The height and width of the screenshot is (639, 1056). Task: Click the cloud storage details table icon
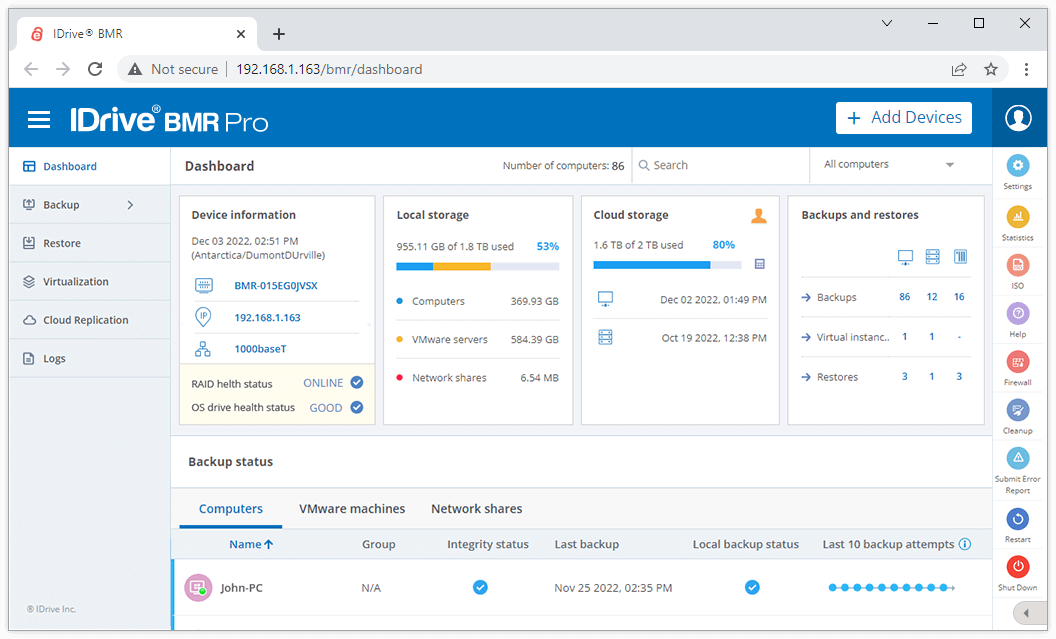[760, 264]
